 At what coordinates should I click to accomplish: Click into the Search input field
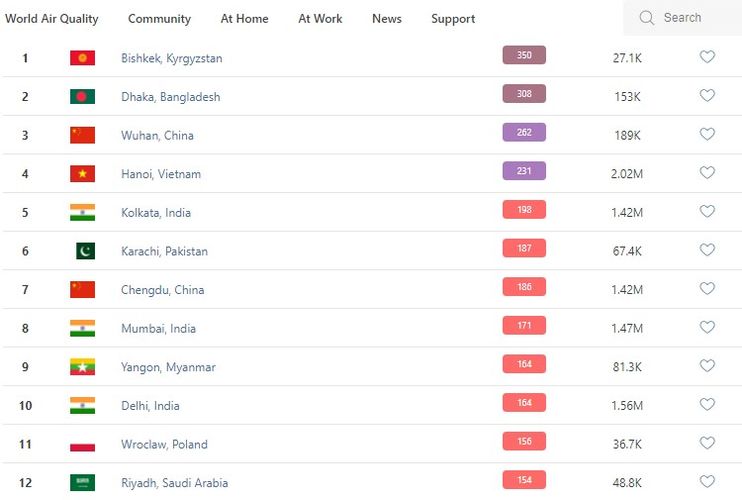[x=692, y=18]
